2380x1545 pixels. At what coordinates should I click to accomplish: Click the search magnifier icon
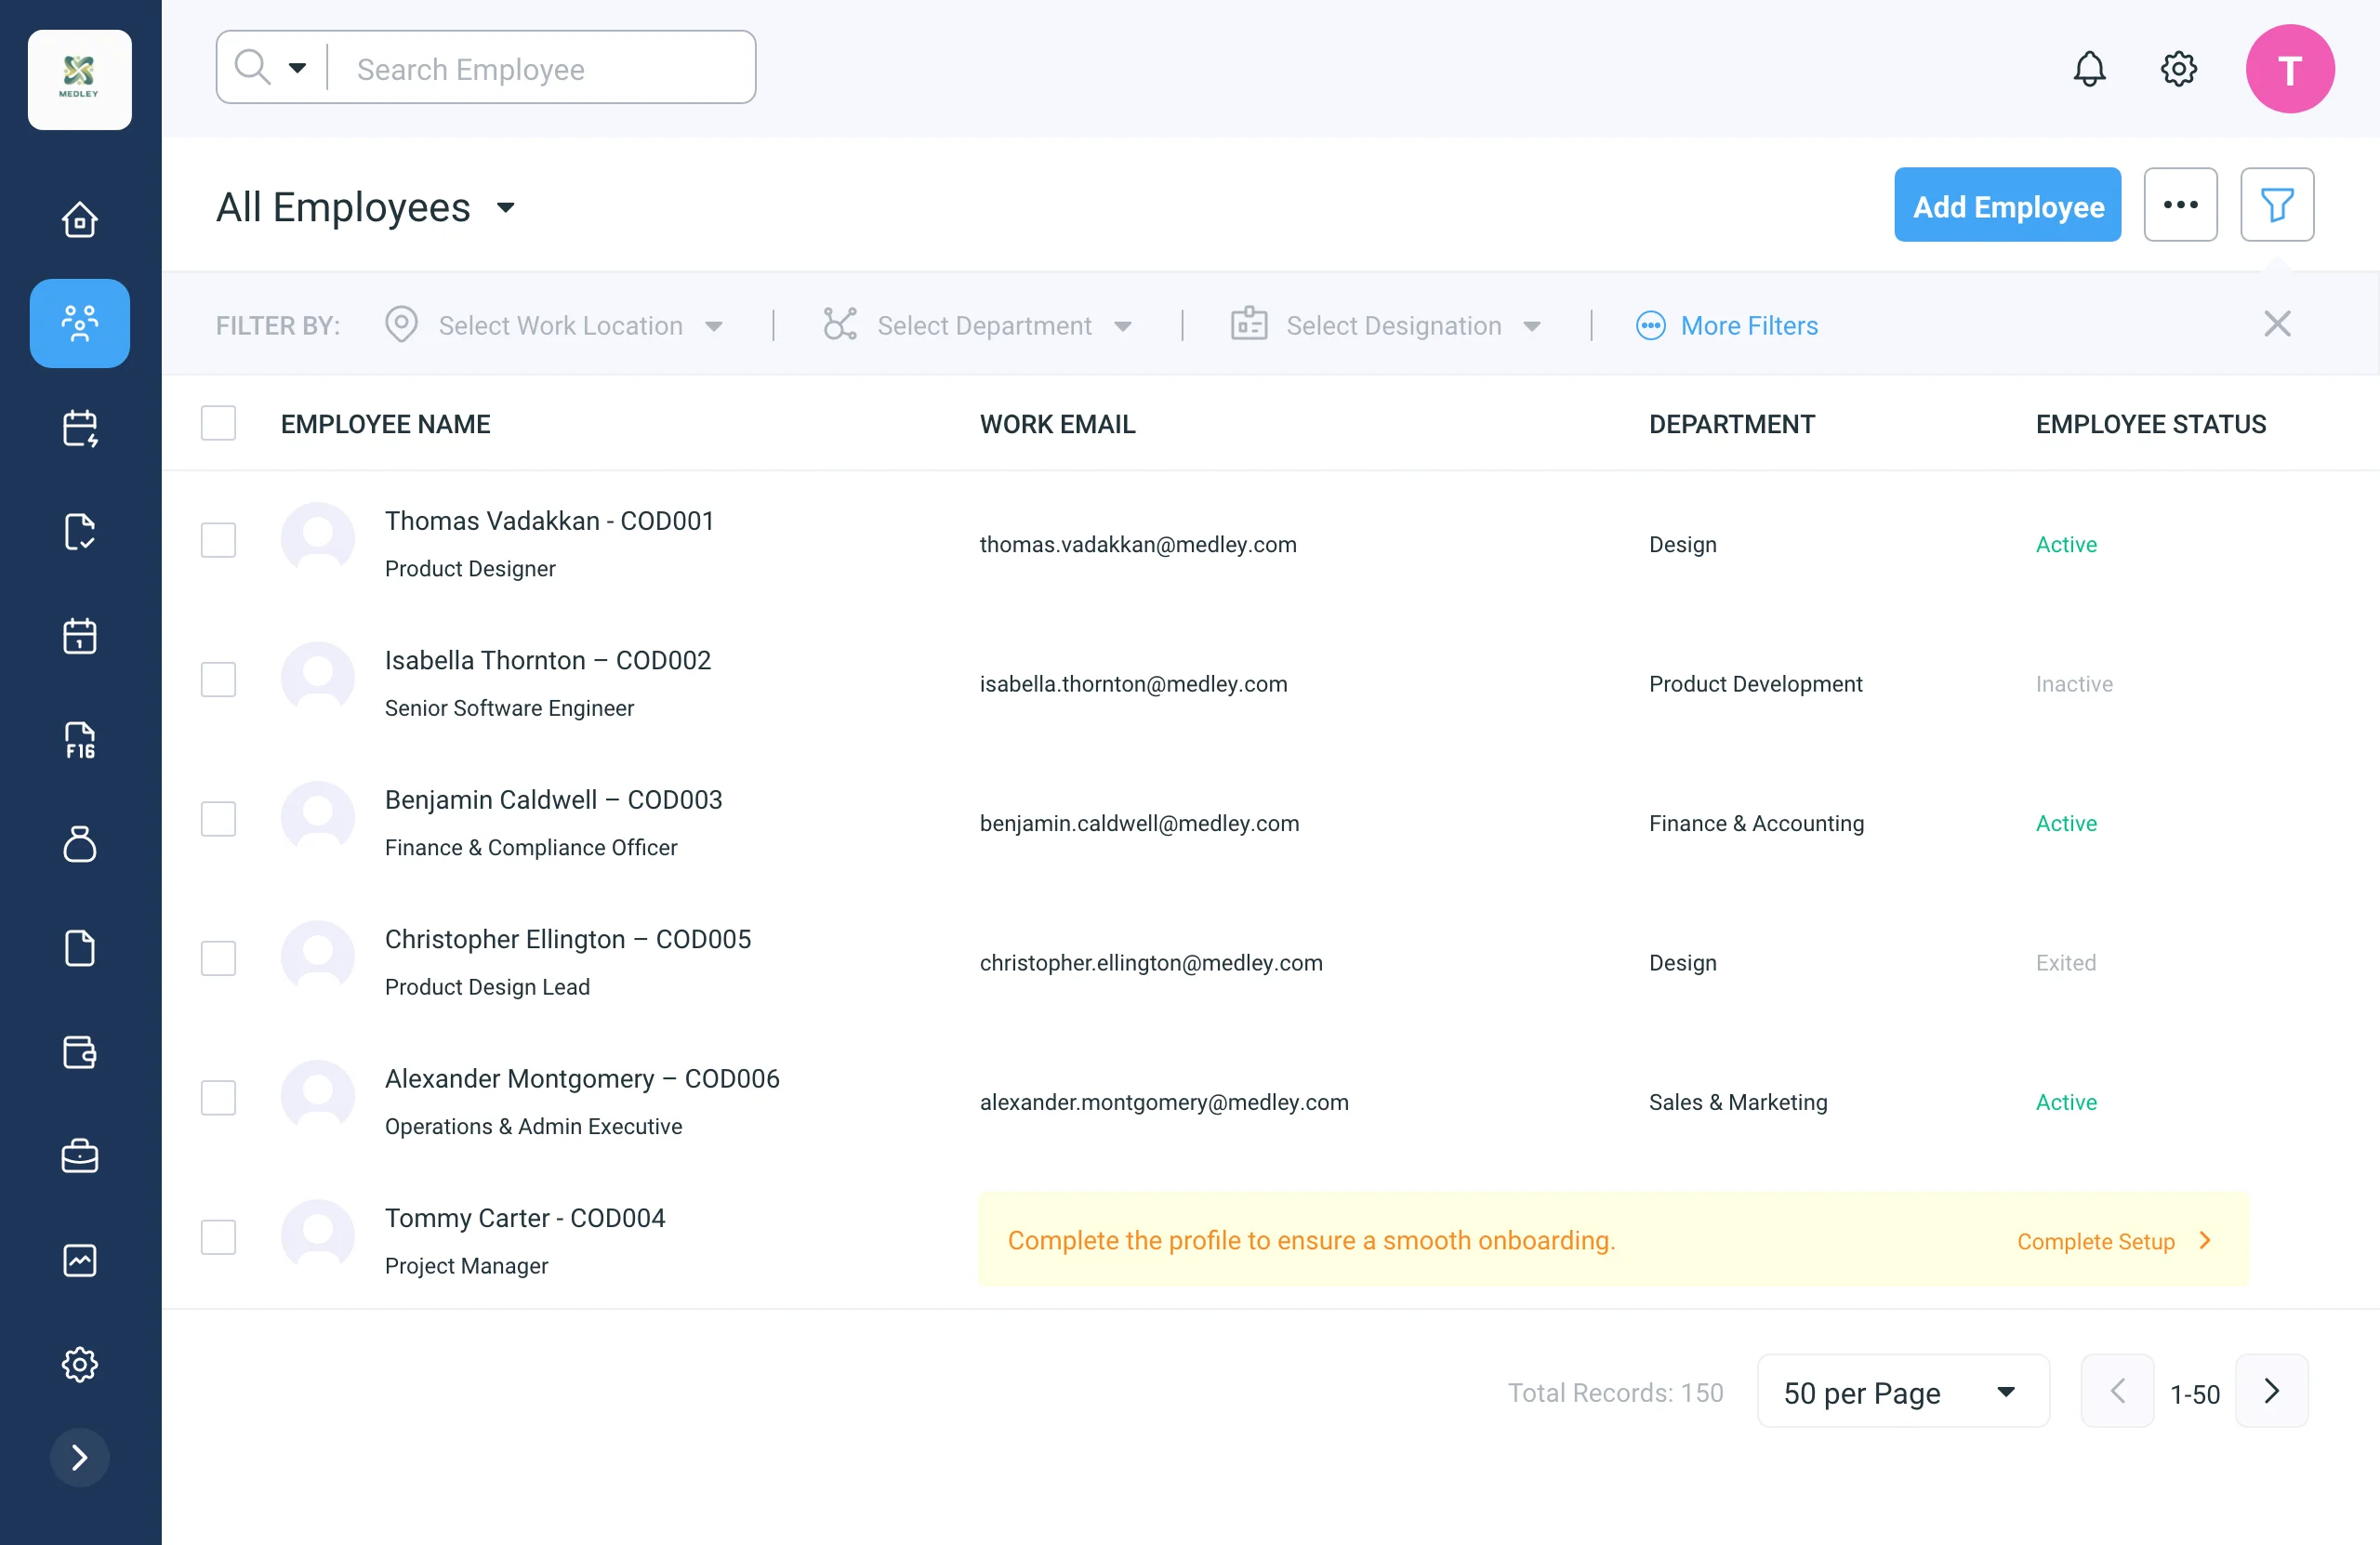click(252, 67)
